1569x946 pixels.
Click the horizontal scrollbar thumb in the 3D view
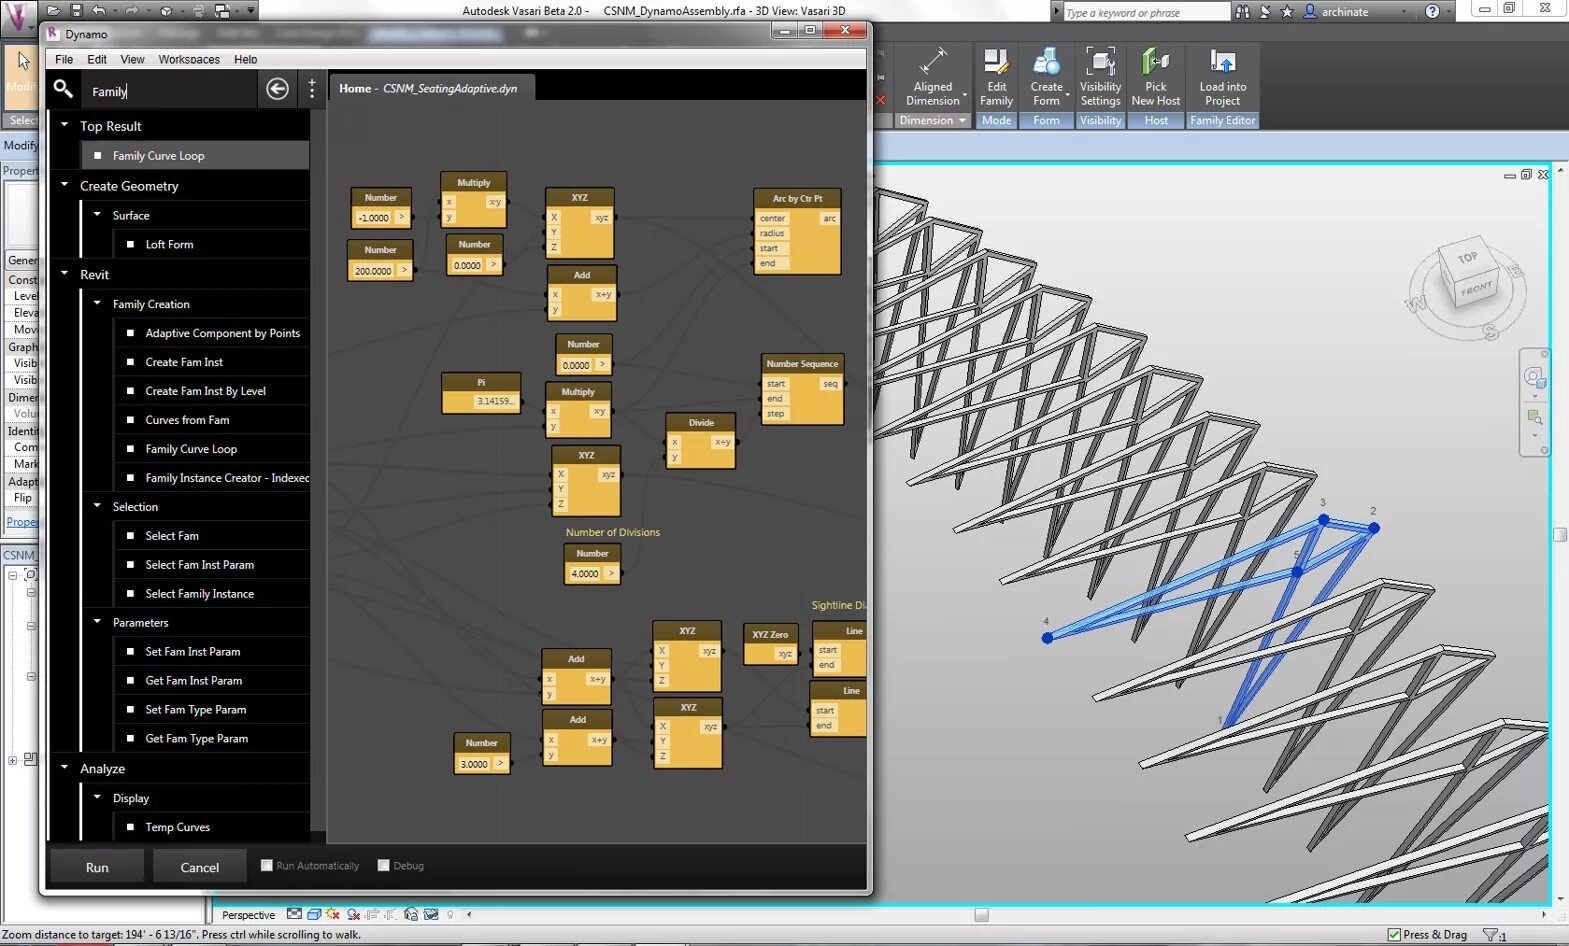(x=981, y=914)
